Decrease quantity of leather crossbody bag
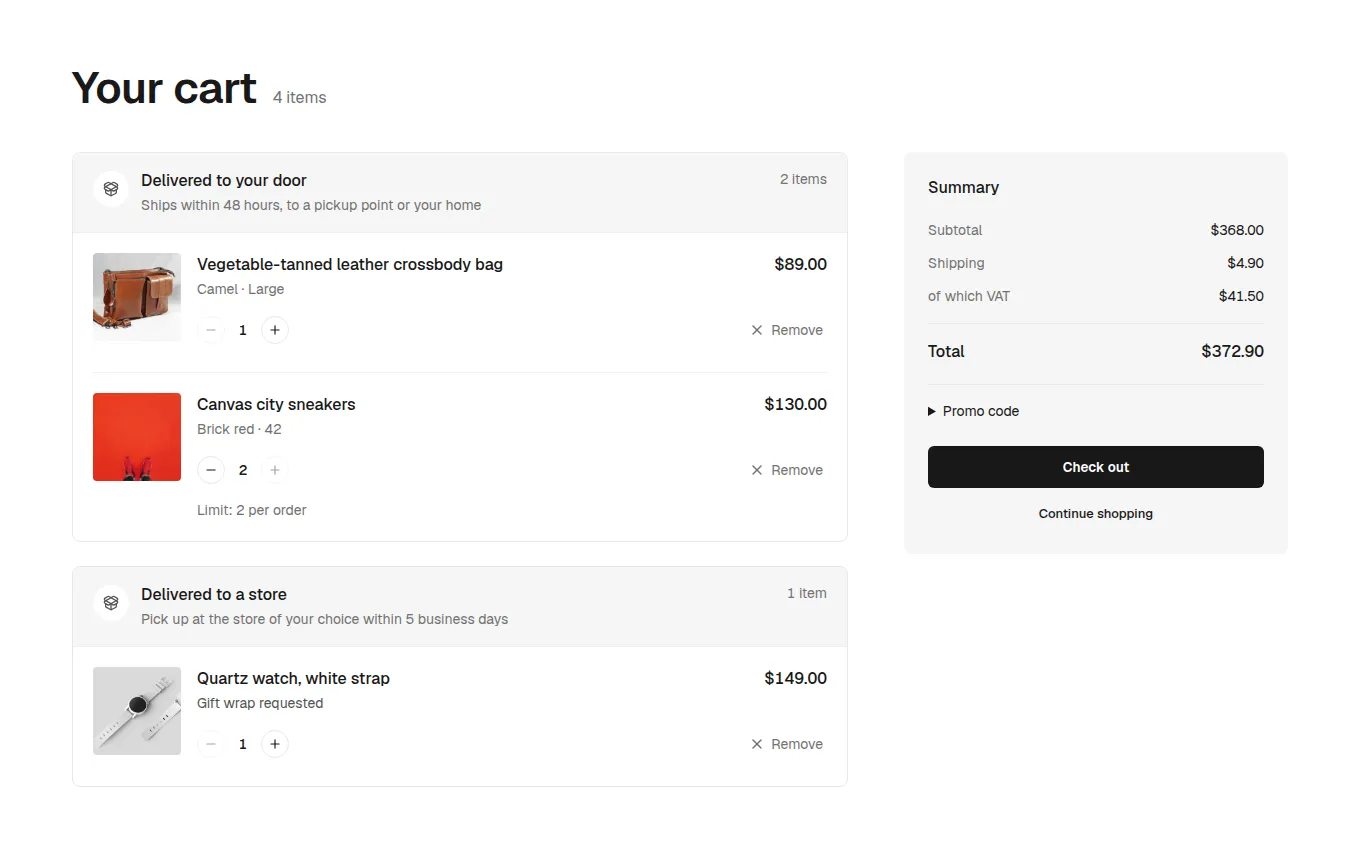Image resolution: width=1360 pixels, height=850 pixels. click(x=211, y=330)
